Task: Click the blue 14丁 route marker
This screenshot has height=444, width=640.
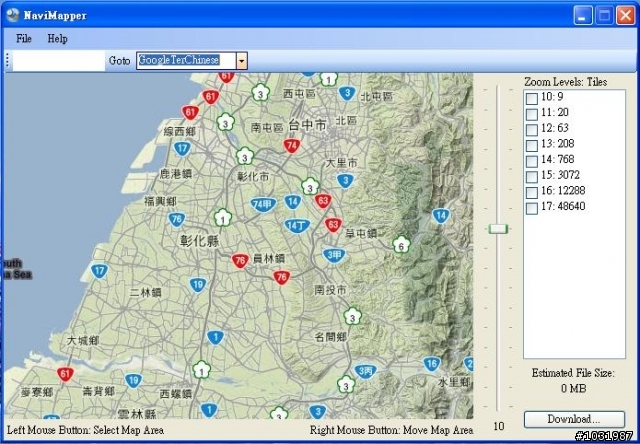Action: 297,226
